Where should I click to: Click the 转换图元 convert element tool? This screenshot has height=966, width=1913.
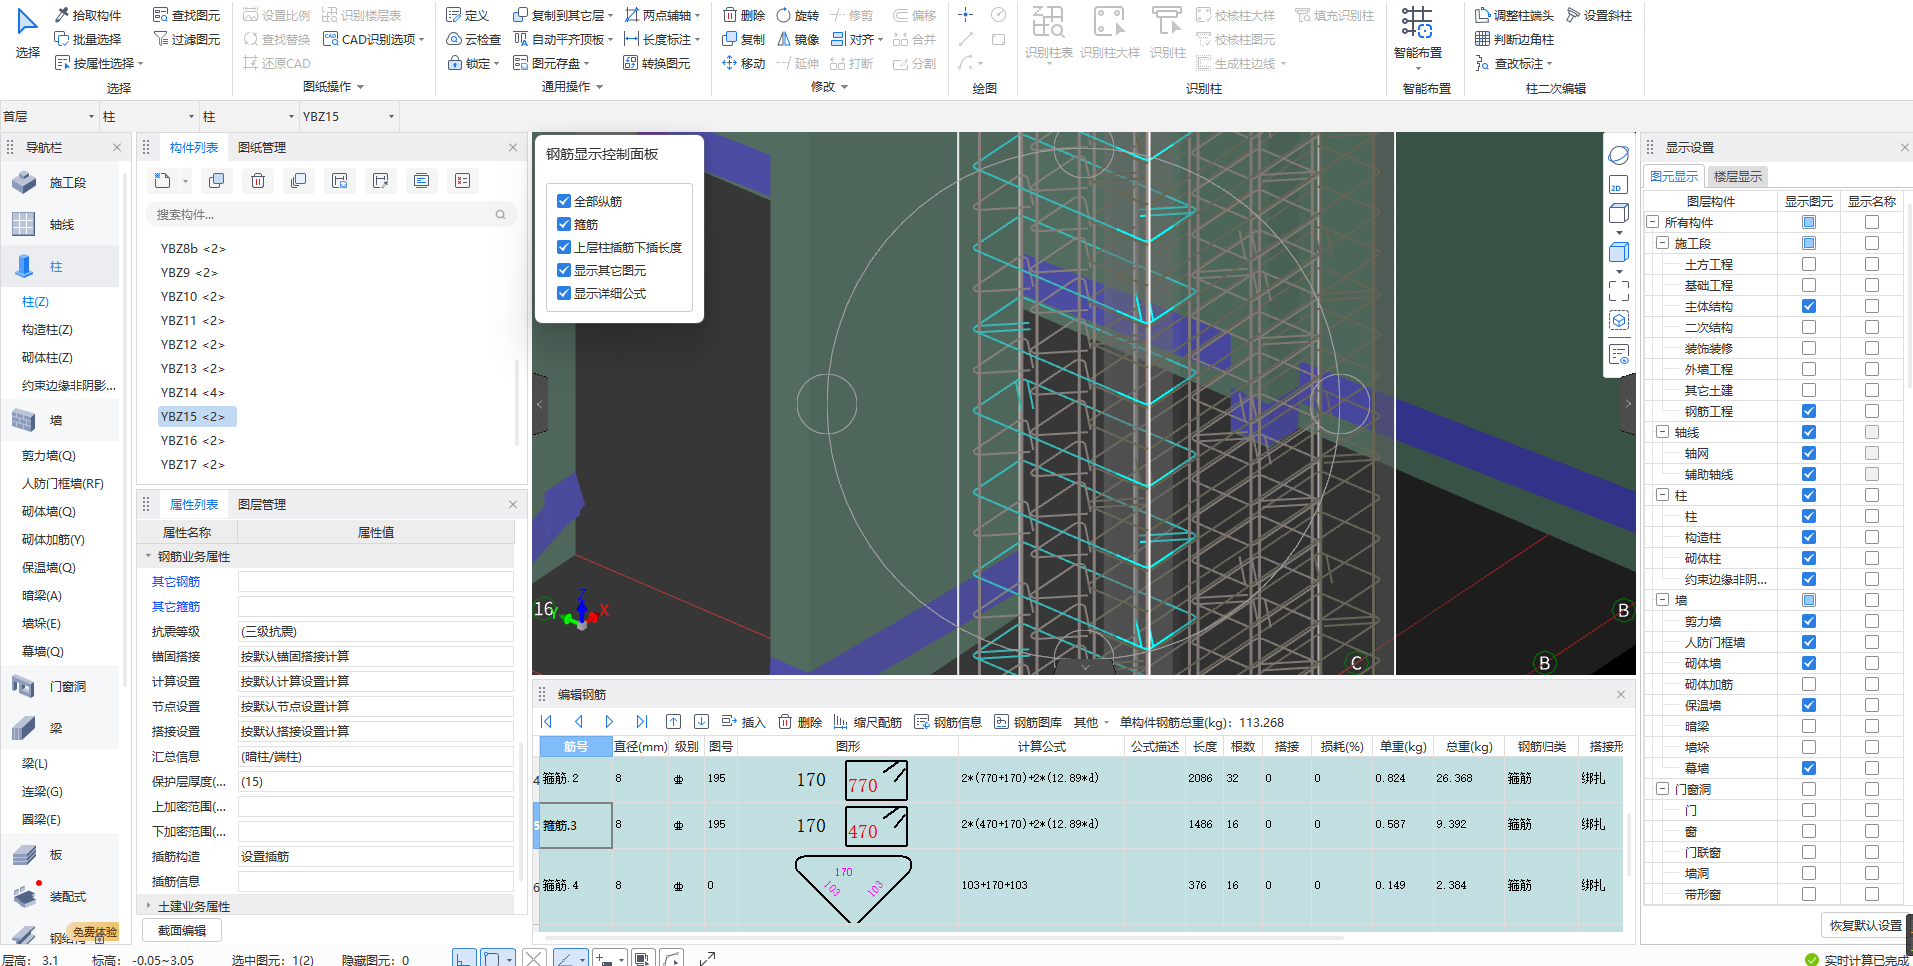click(x=657, y=63)
